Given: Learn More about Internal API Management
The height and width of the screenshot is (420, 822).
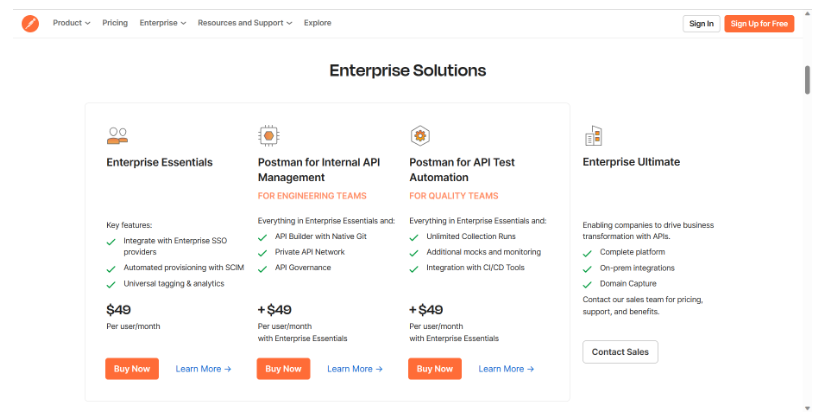Looking at the screenshot, I should (355, 369).
